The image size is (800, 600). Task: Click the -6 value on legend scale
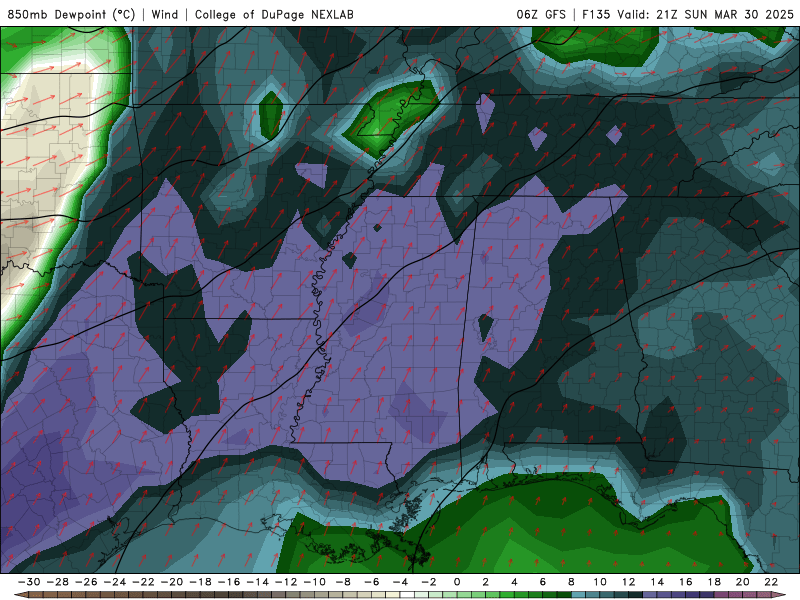372,582
